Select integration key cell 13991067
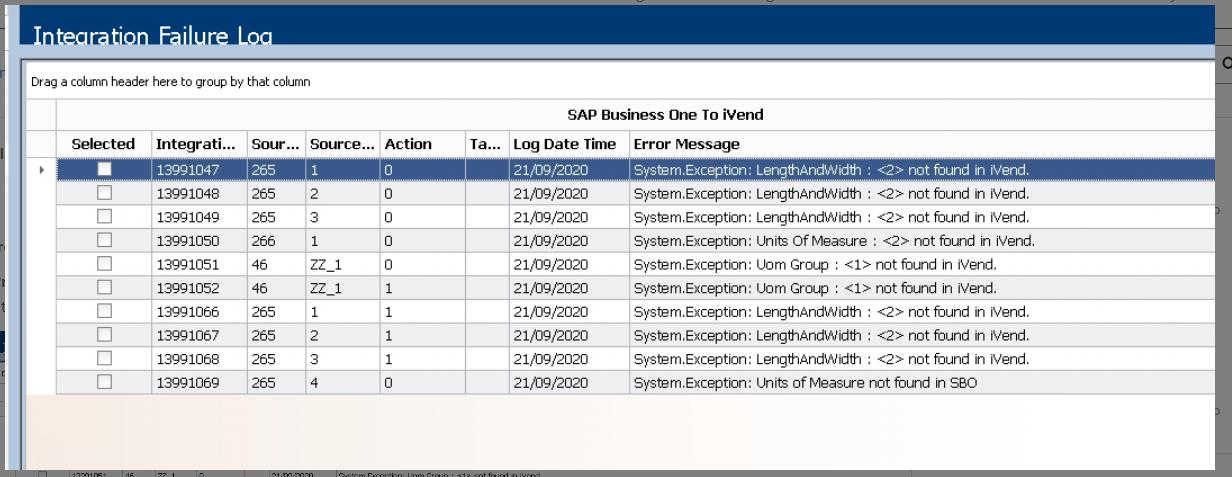The height and width of the screenshot is (477, 1232). 200,335
